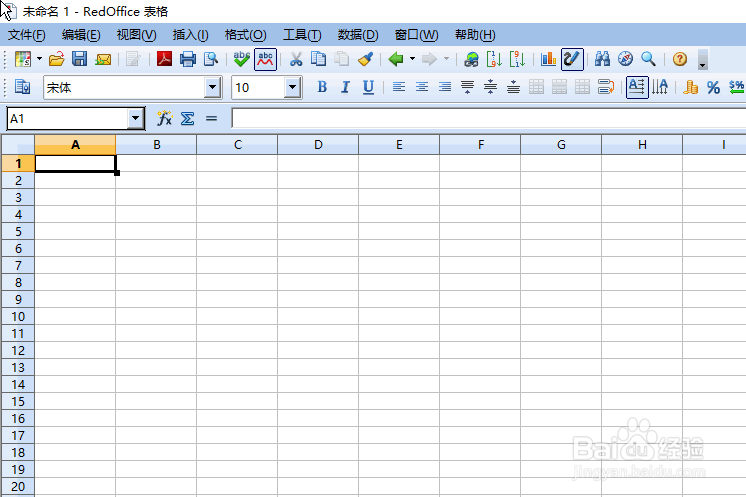Center cell text horizontally
The width and height of the screenshot is (746, 497).
pyautogui.click(x=422, y=87)
